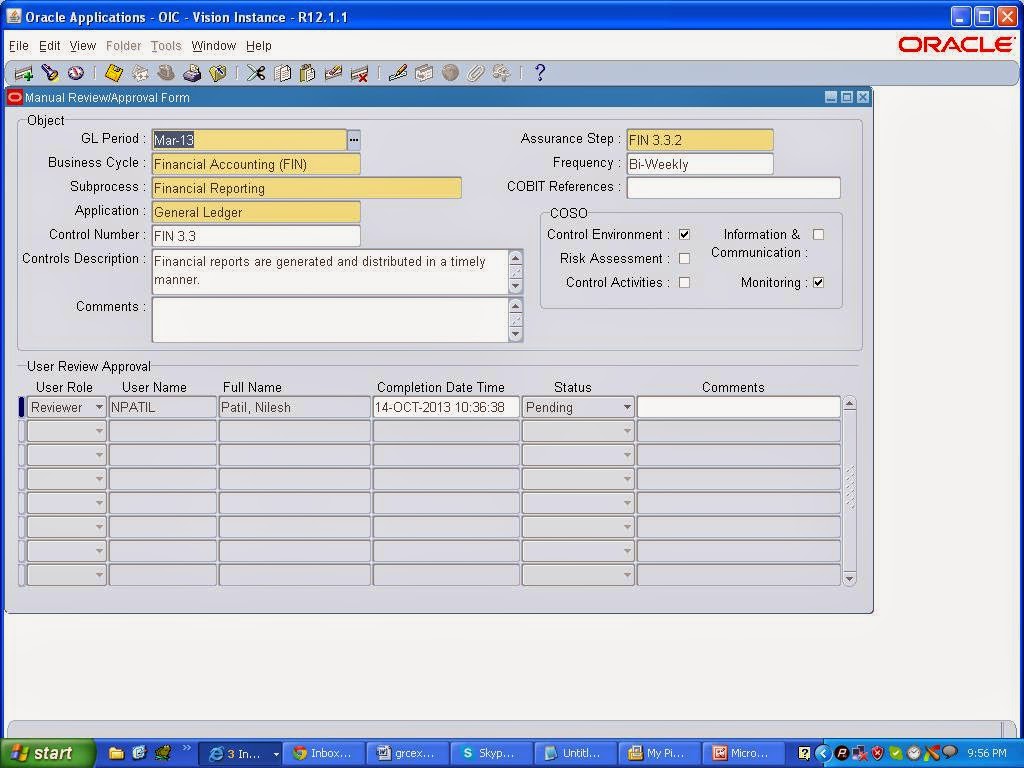This screenshot has width=1024, height=768.
Task: Click the Clear Record eraser icon
Action: tap(333, 73)
